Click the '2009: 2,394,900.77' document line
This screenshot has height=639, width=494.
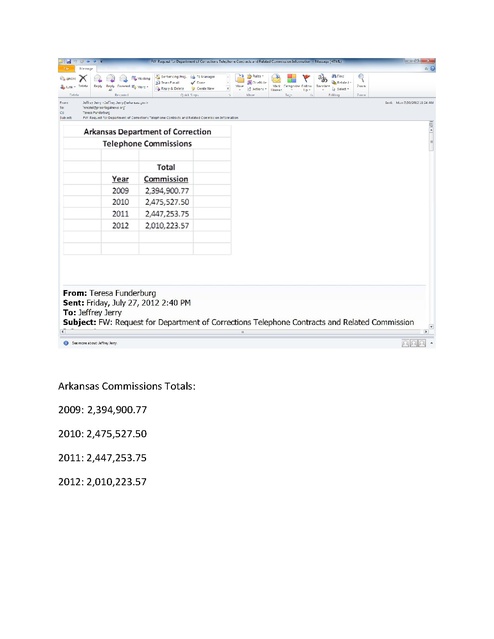click(x=102, y=410)
